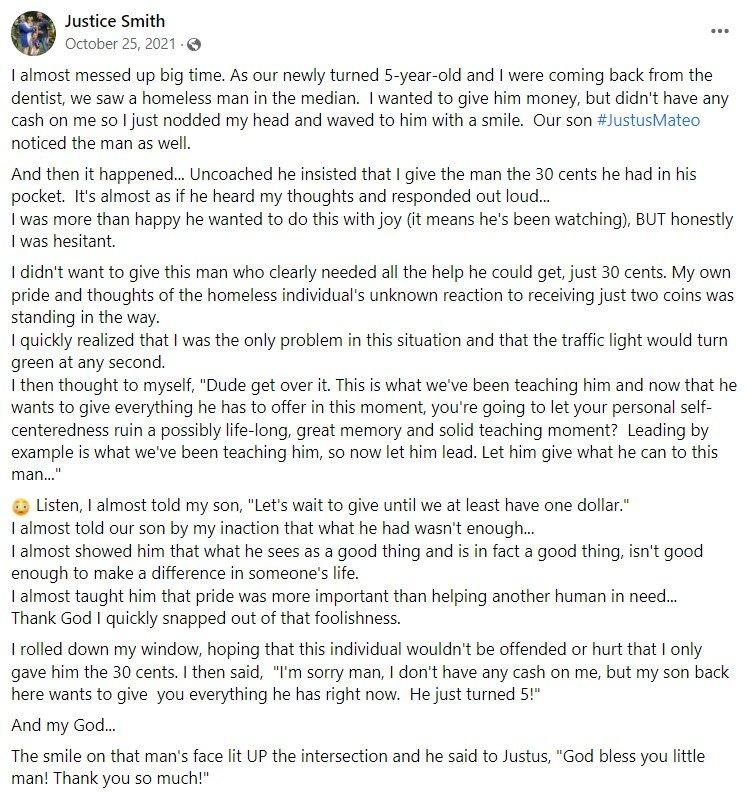Click the flushed face emoji before Listen

(21, 506)
